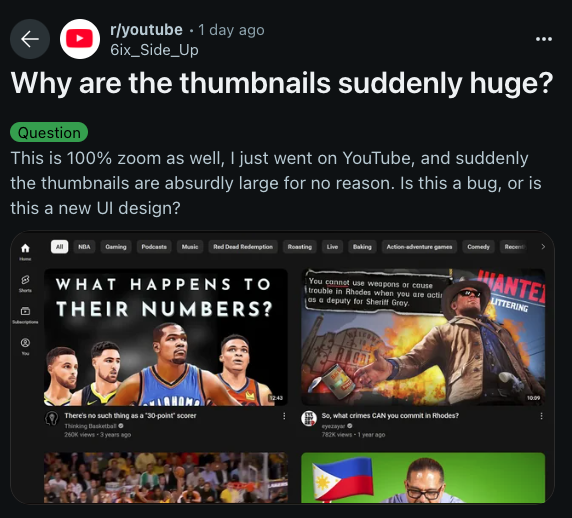
Task: Open the What Happens To Their Numbers thumbnail
Action: click(x=166, y=337)
